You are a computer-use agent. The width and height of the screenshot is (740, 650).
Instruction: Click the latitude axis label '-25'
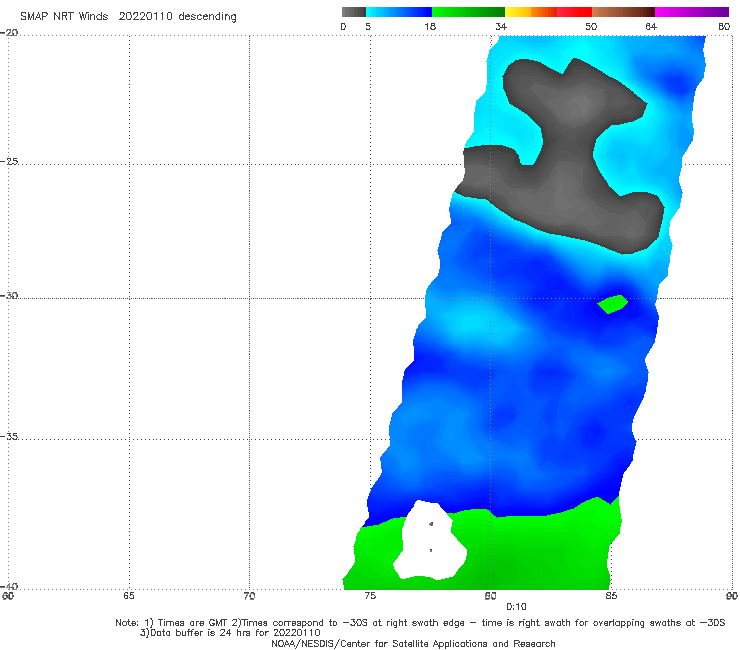pyautogui.click(x=9, y=161)
